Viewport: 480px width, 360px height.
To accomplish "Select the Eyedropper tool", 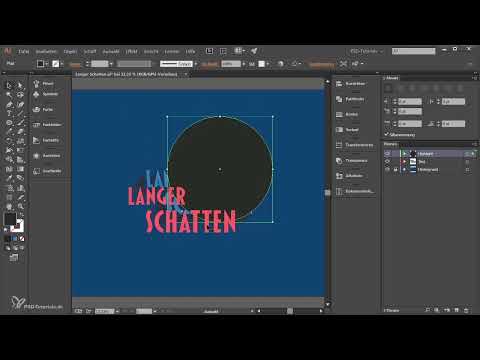I will coord(9,178).
